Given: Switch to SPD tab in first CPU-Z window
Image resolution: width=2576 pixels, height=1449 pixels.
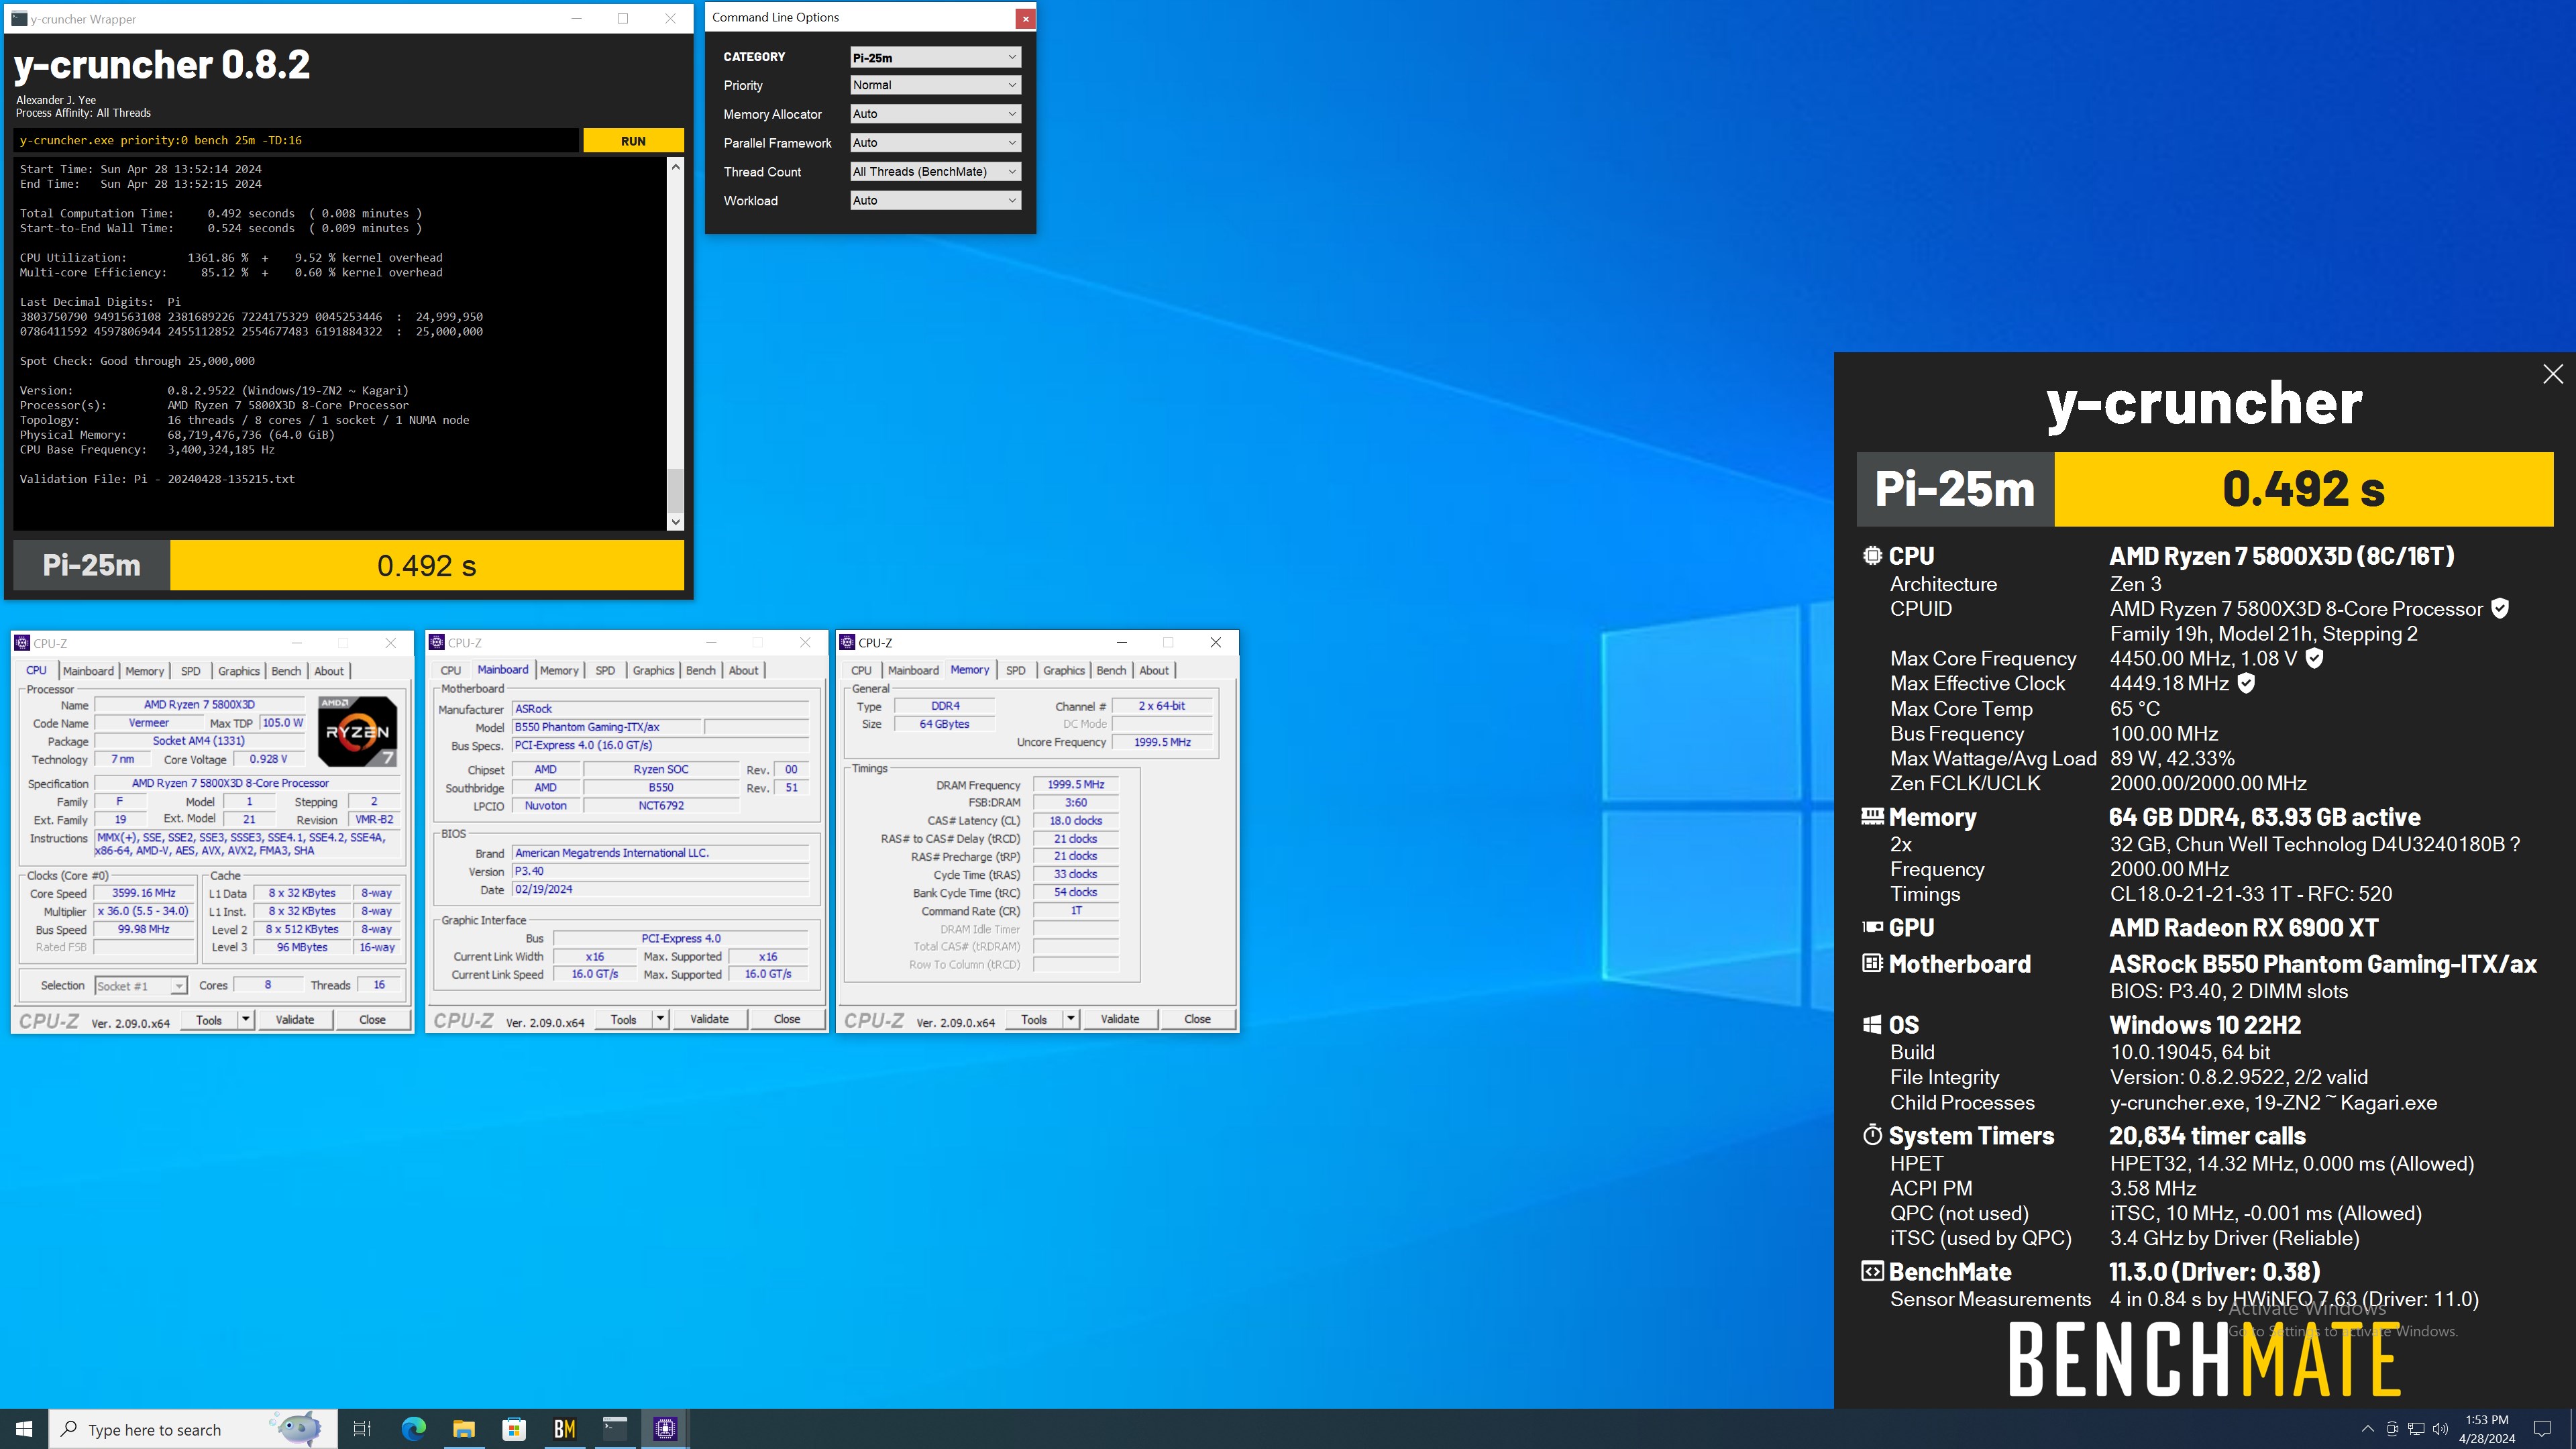Looking at the screenshot, I should coord(190,671).
